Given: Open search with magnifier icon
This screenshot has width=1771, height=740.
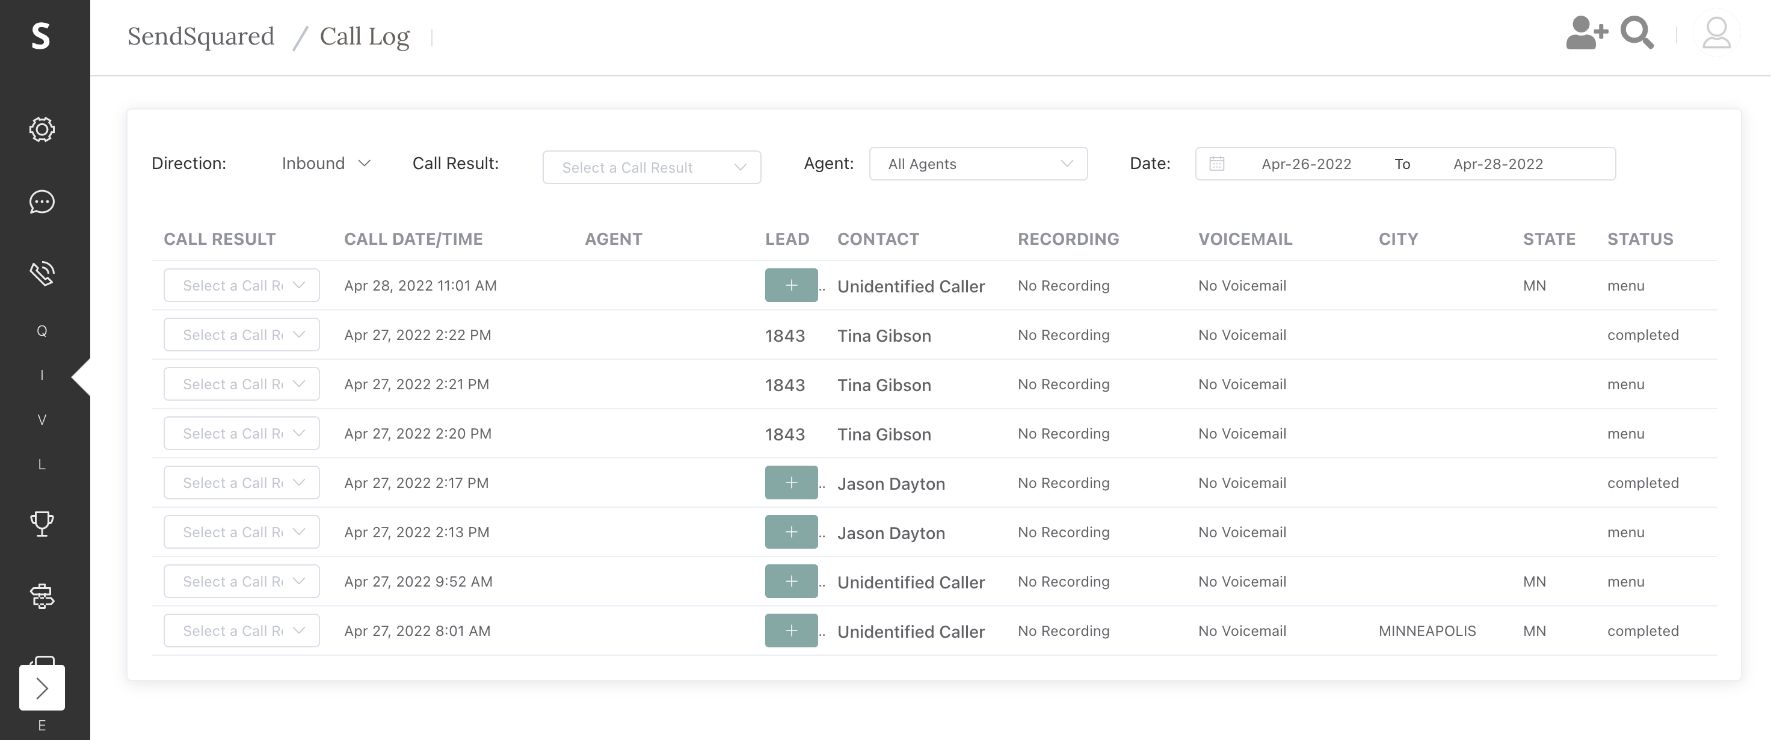Looking at the screenshot, I should pyautogui.click(x=1637, y=33).
